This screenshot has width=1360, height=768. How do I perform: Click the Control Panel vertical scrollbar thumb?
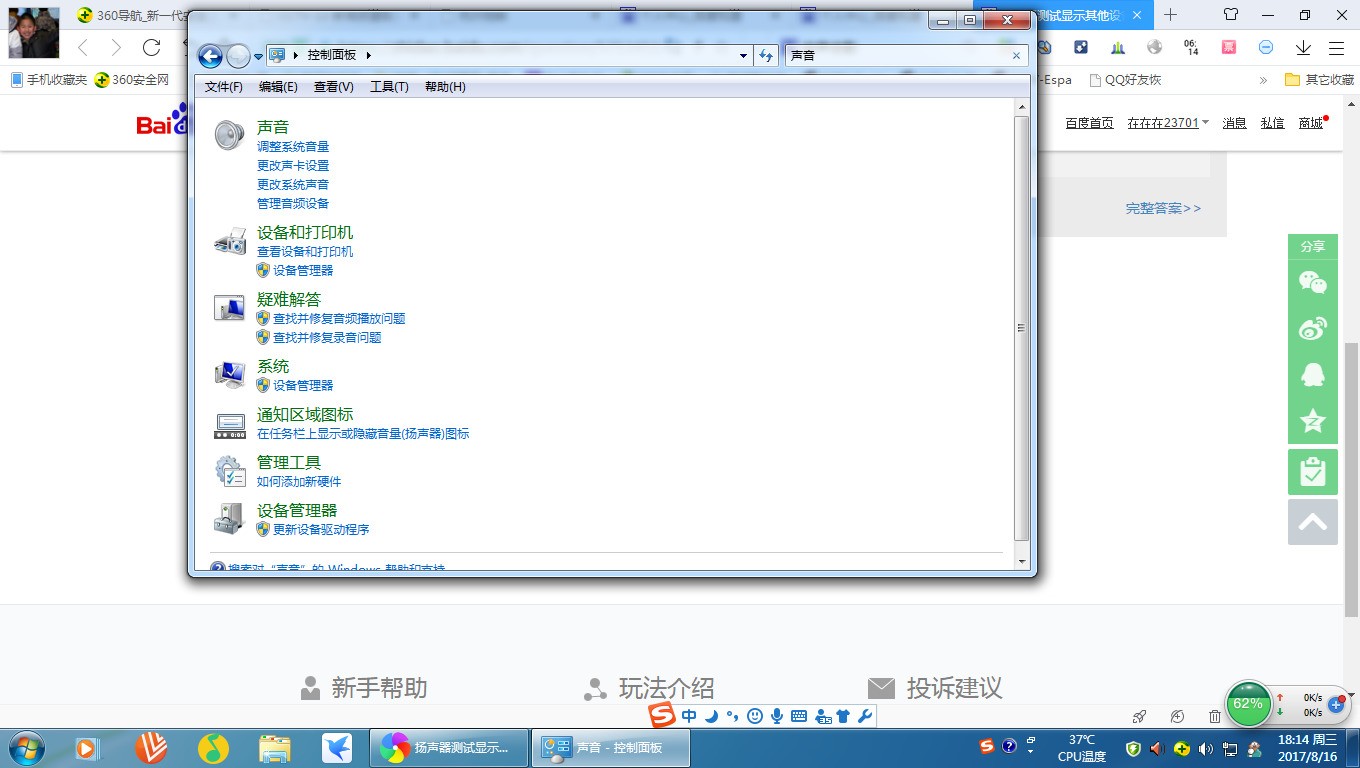point(1022,328)
